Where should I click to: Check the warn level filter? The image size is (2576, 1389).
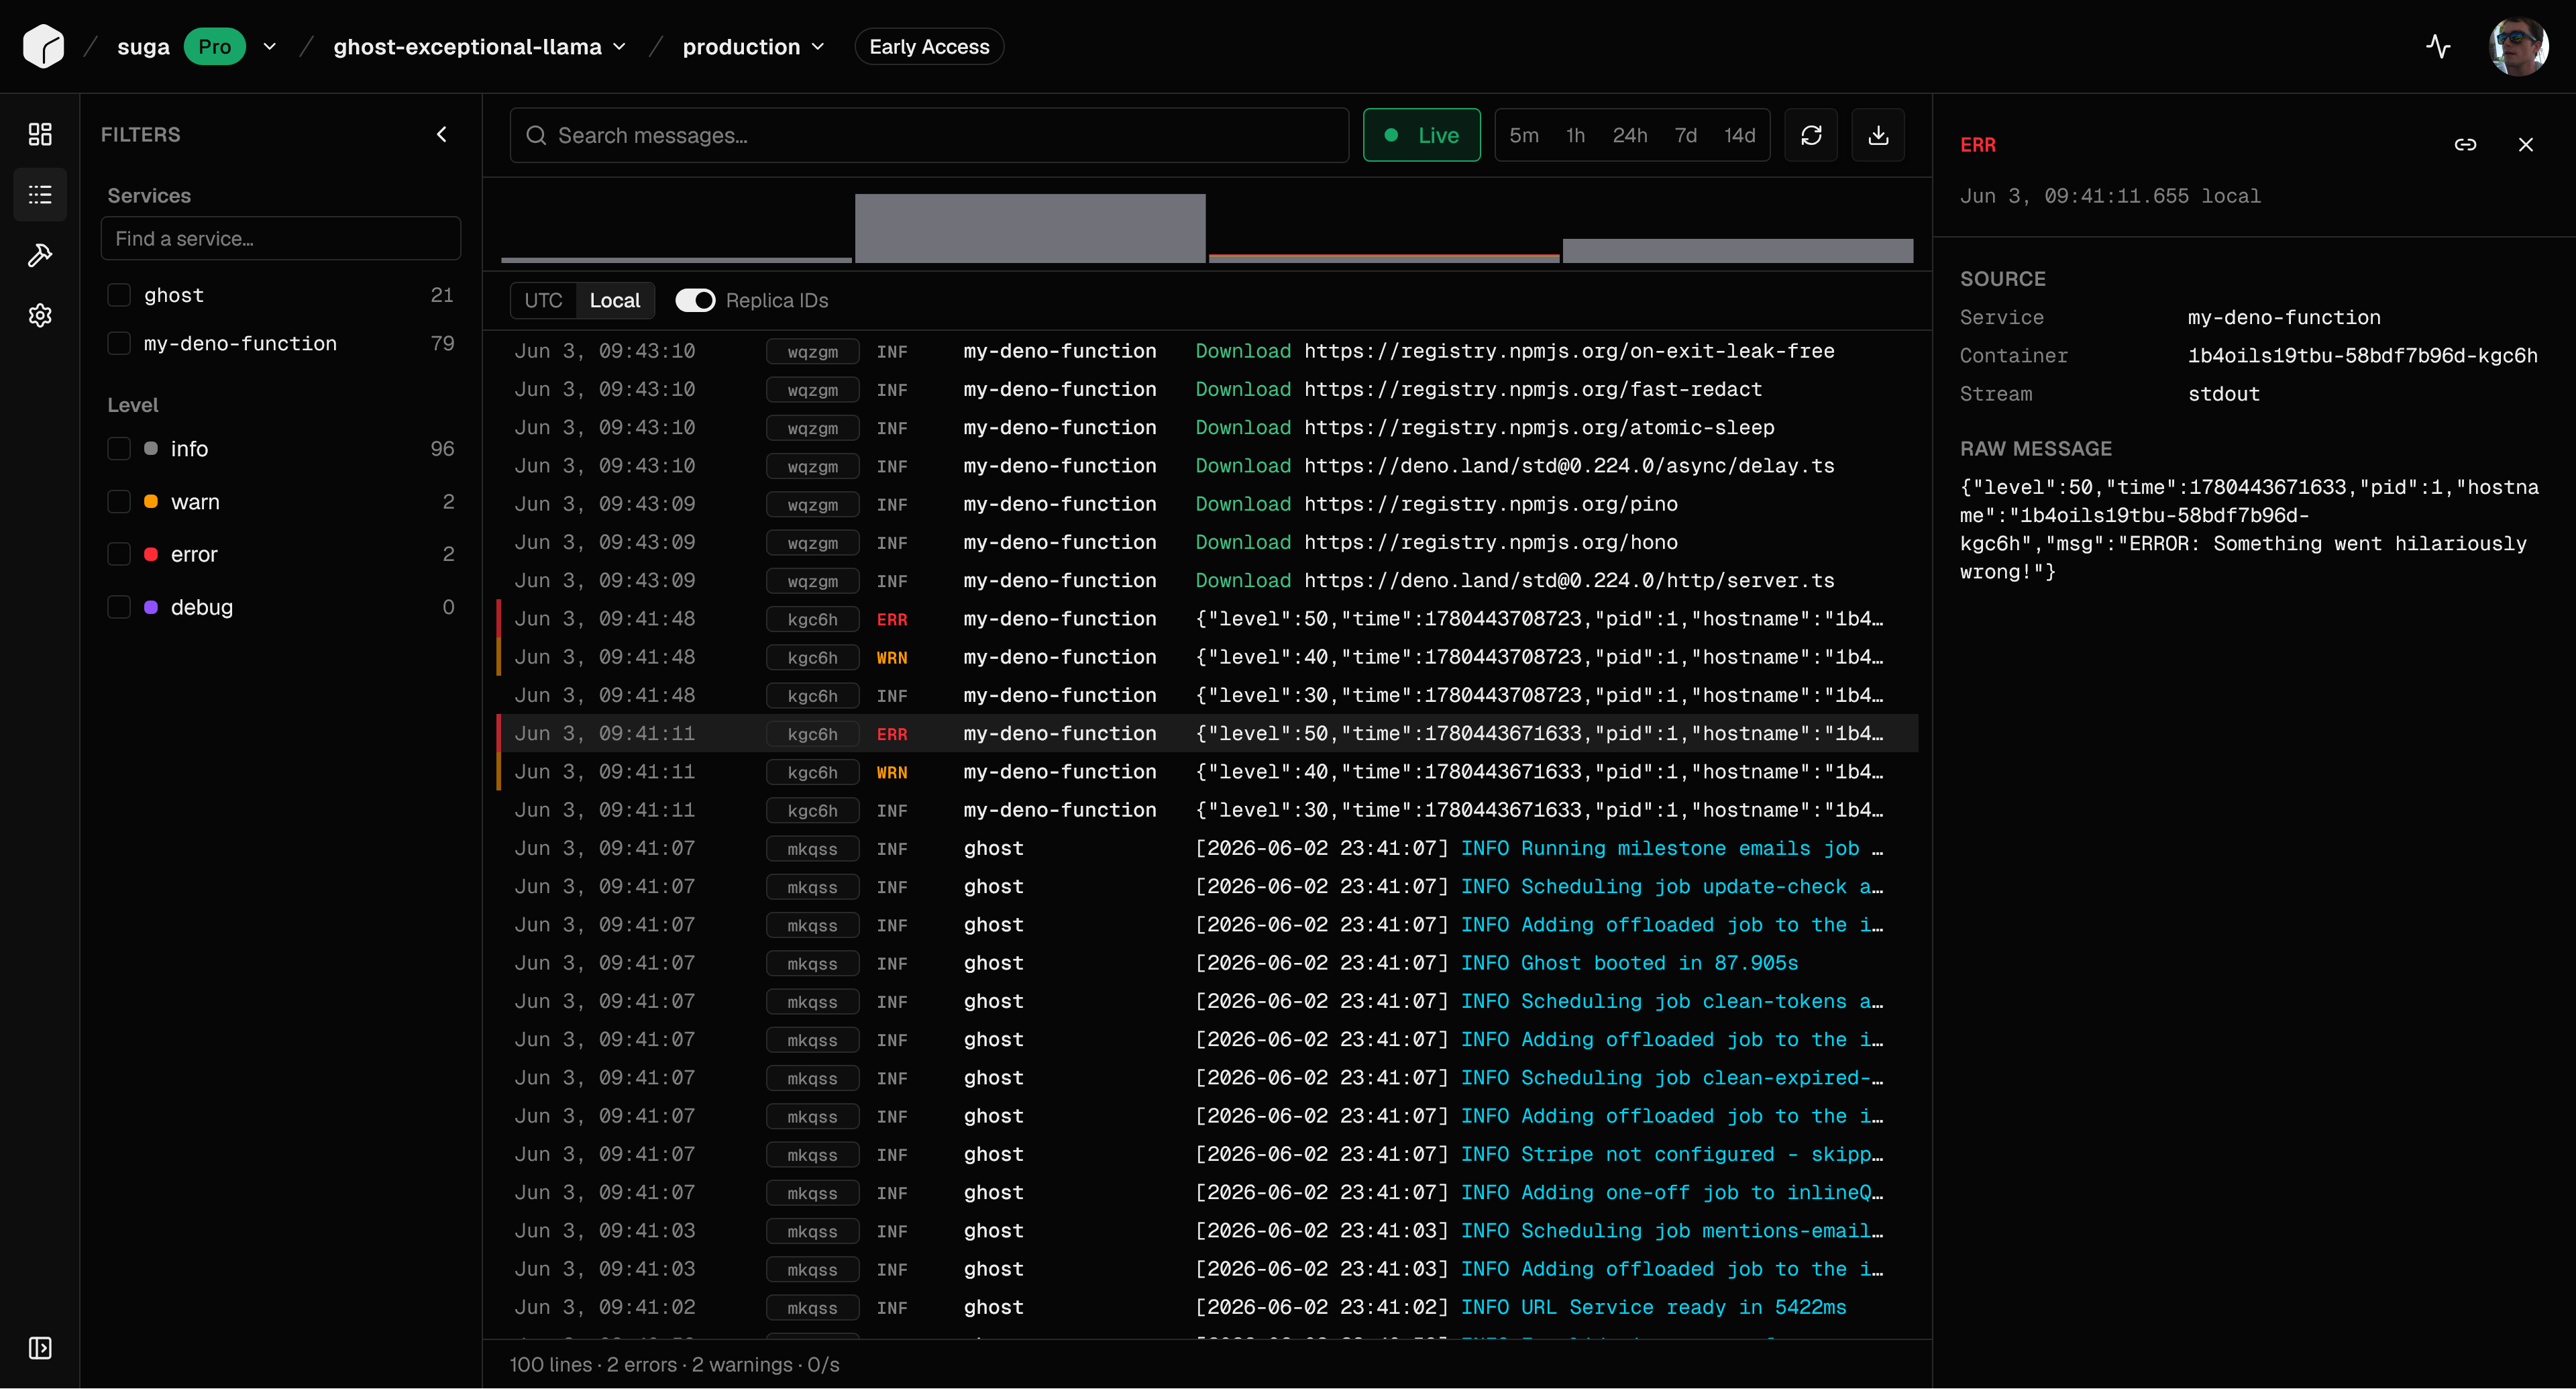(x=119, y=502)
